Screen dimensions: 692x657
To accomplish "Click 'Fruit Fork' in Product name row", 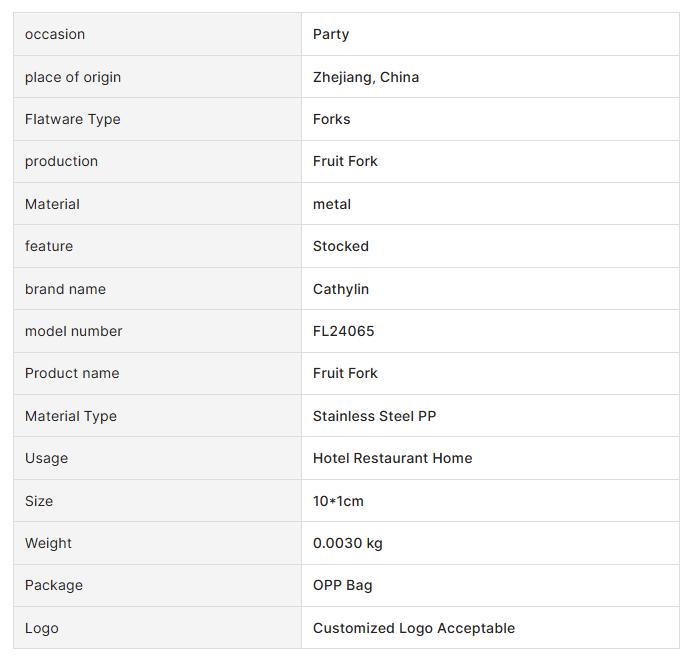I will pyautogui.click(x=345, y=373).
